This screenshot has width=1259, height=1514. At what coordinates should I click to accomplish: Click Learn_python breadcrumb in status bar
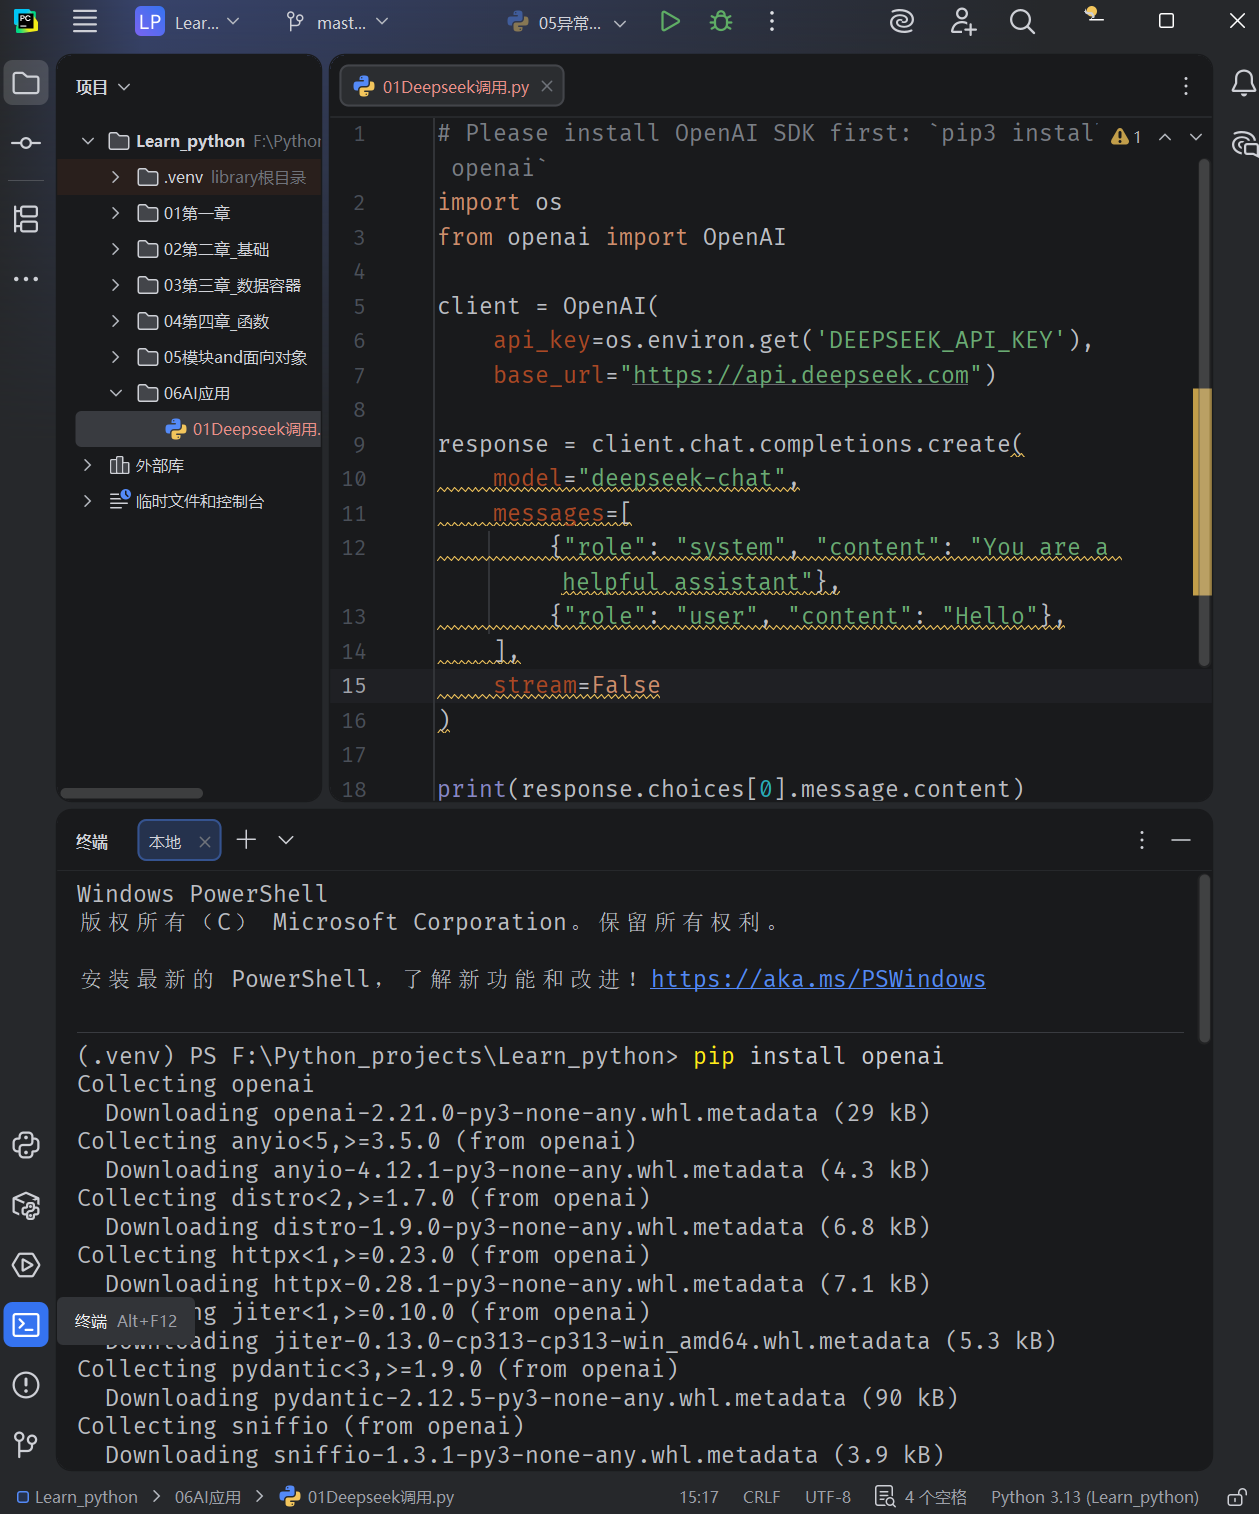tap(78, 1497)
